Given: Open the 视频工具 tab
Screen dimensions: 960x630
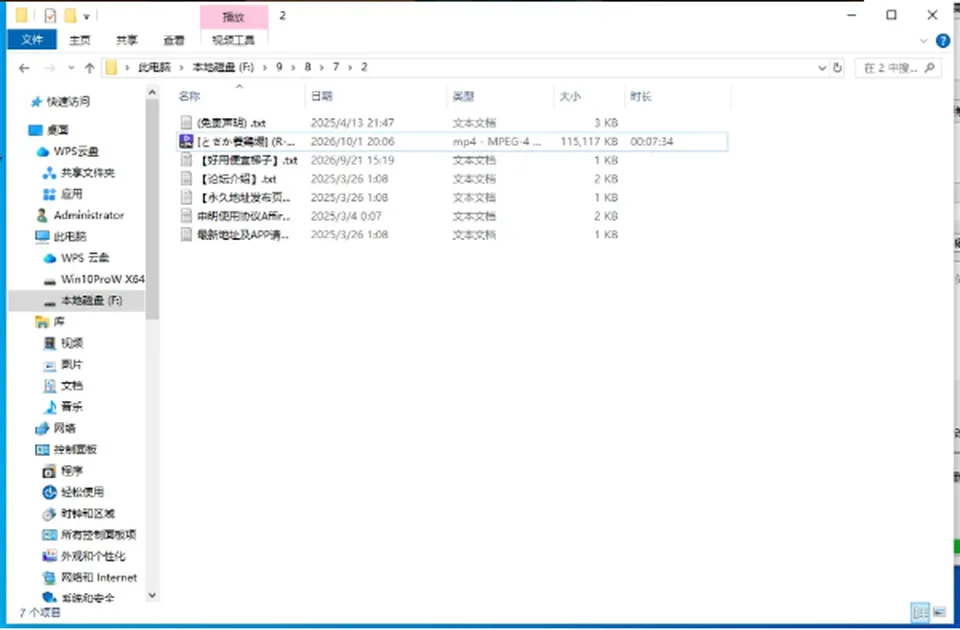Looking at the screenshot, I should [233, 40].
